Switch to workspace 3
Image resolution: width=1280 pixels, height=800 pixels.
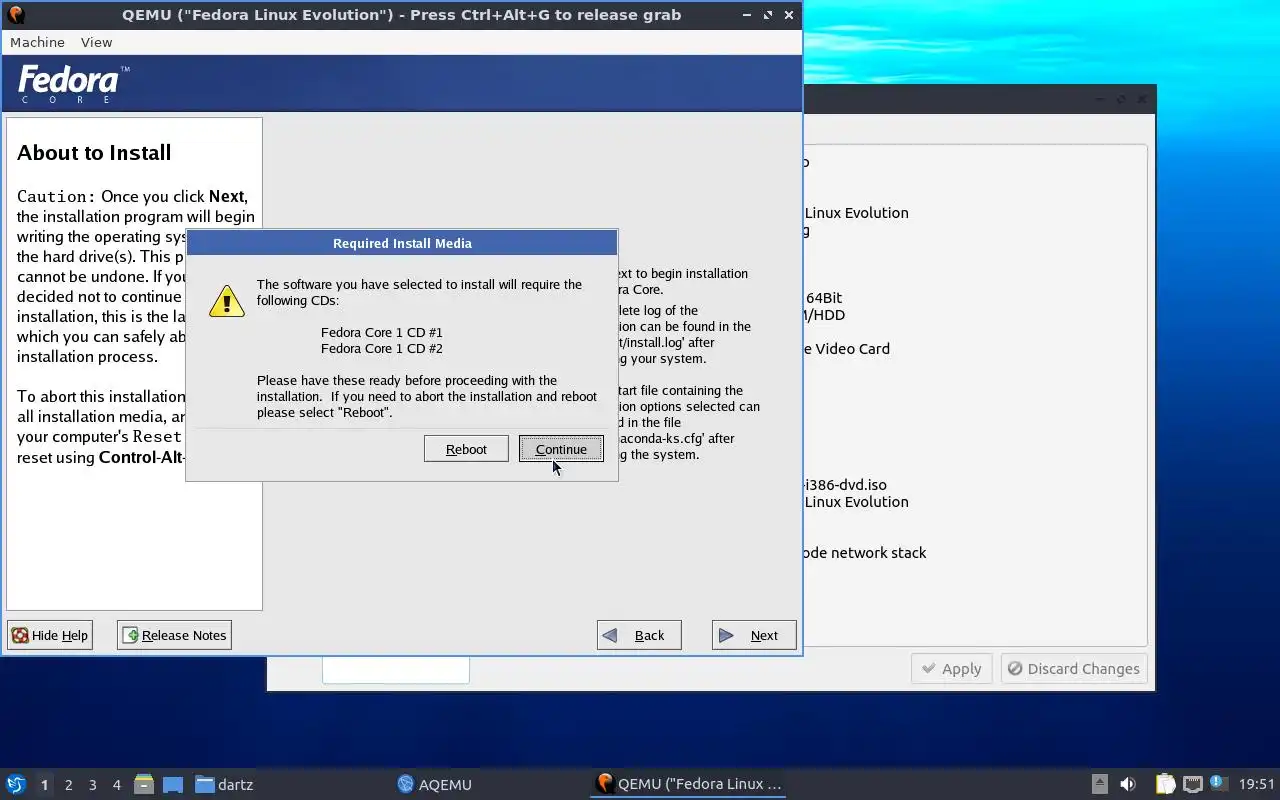(92, 785)
